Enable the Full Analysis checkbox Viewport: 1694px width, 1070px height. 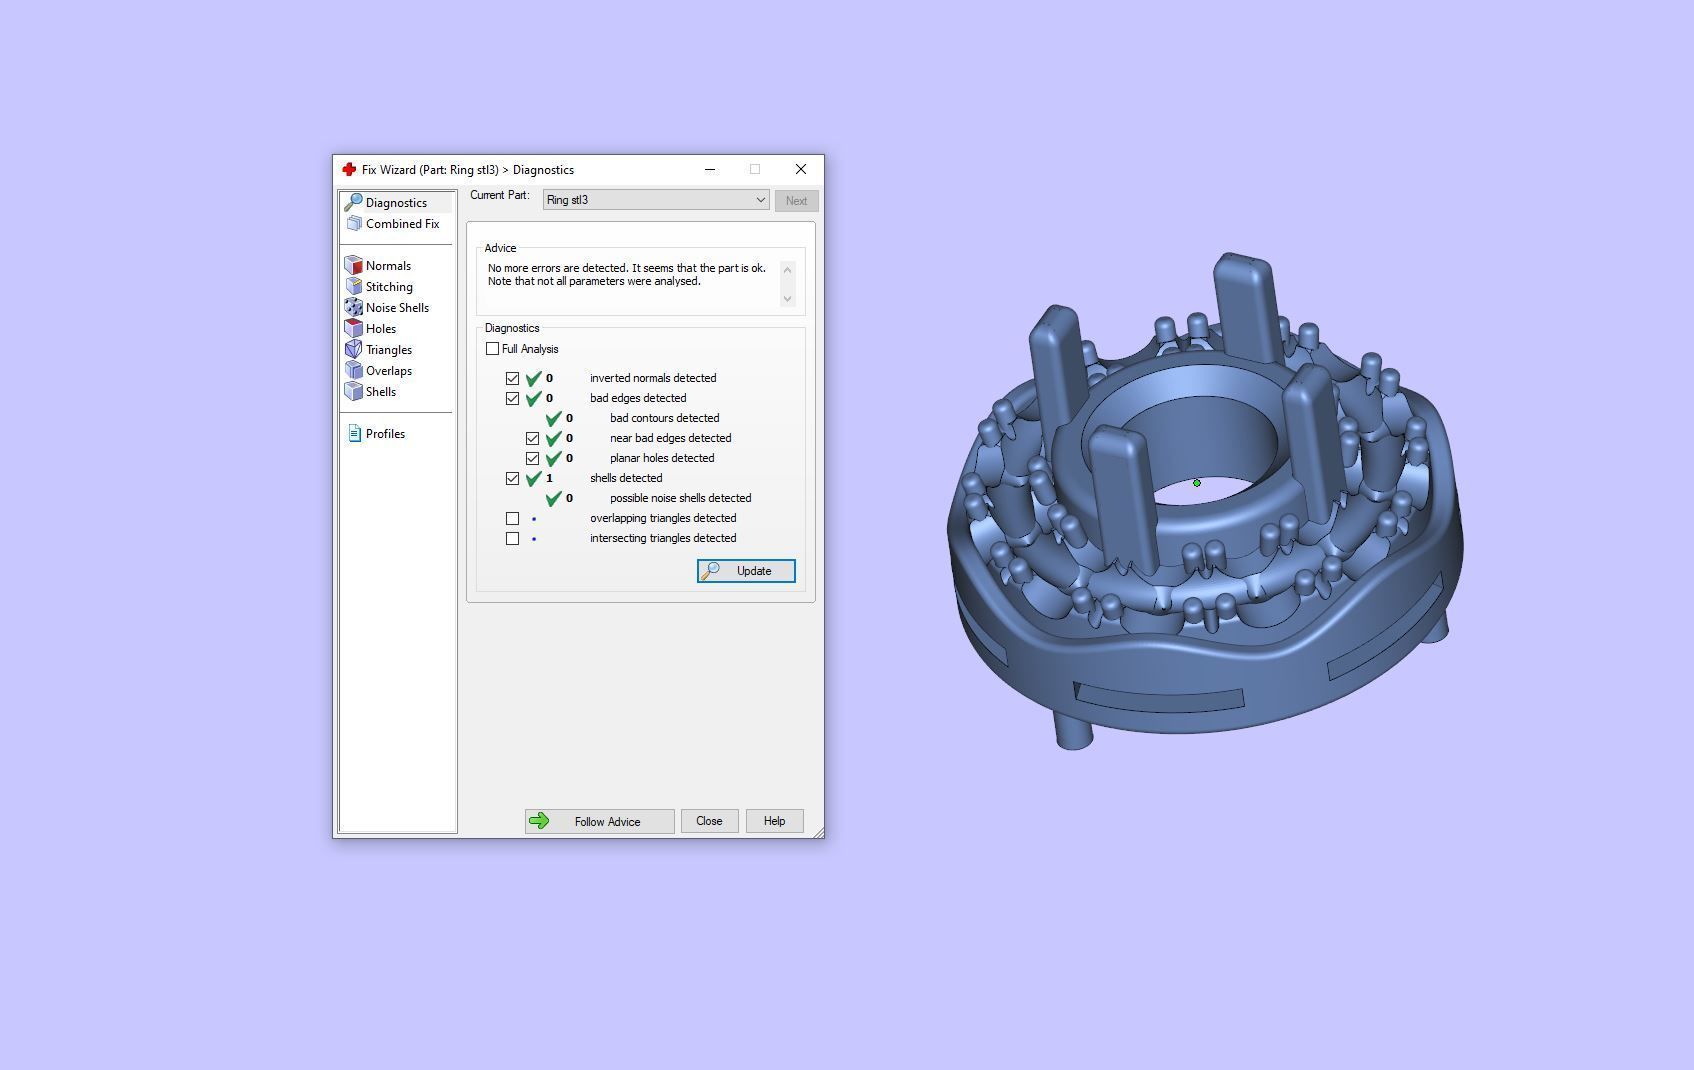[x=492, y=349]
